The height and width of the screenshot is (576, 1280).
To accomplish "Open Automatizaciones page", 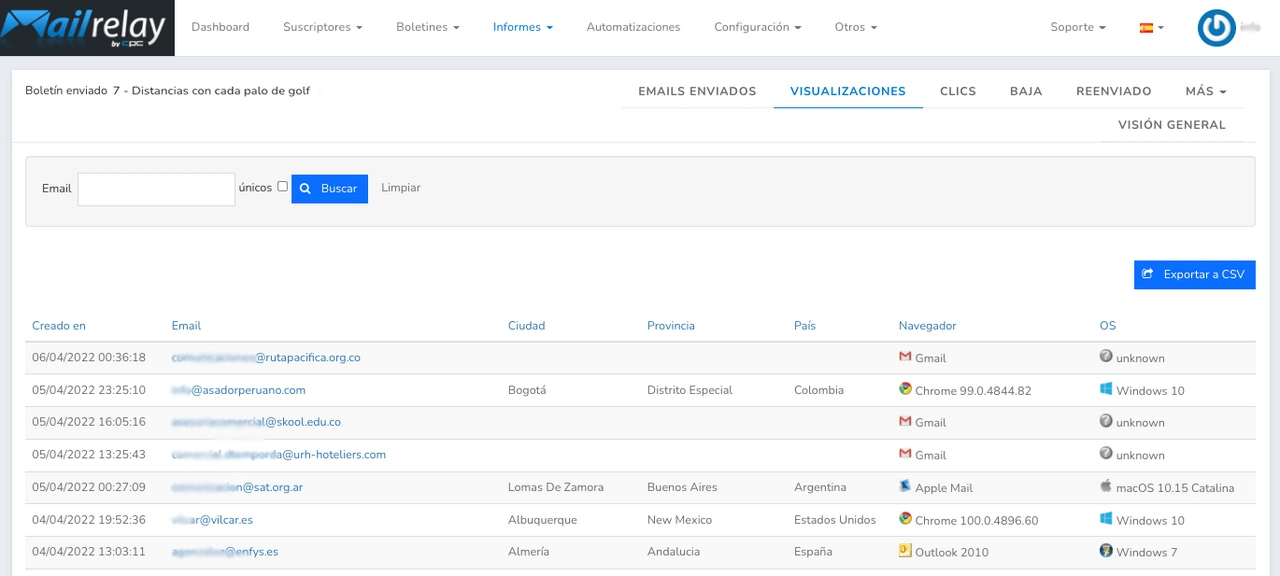I will (x=633, y=27).
